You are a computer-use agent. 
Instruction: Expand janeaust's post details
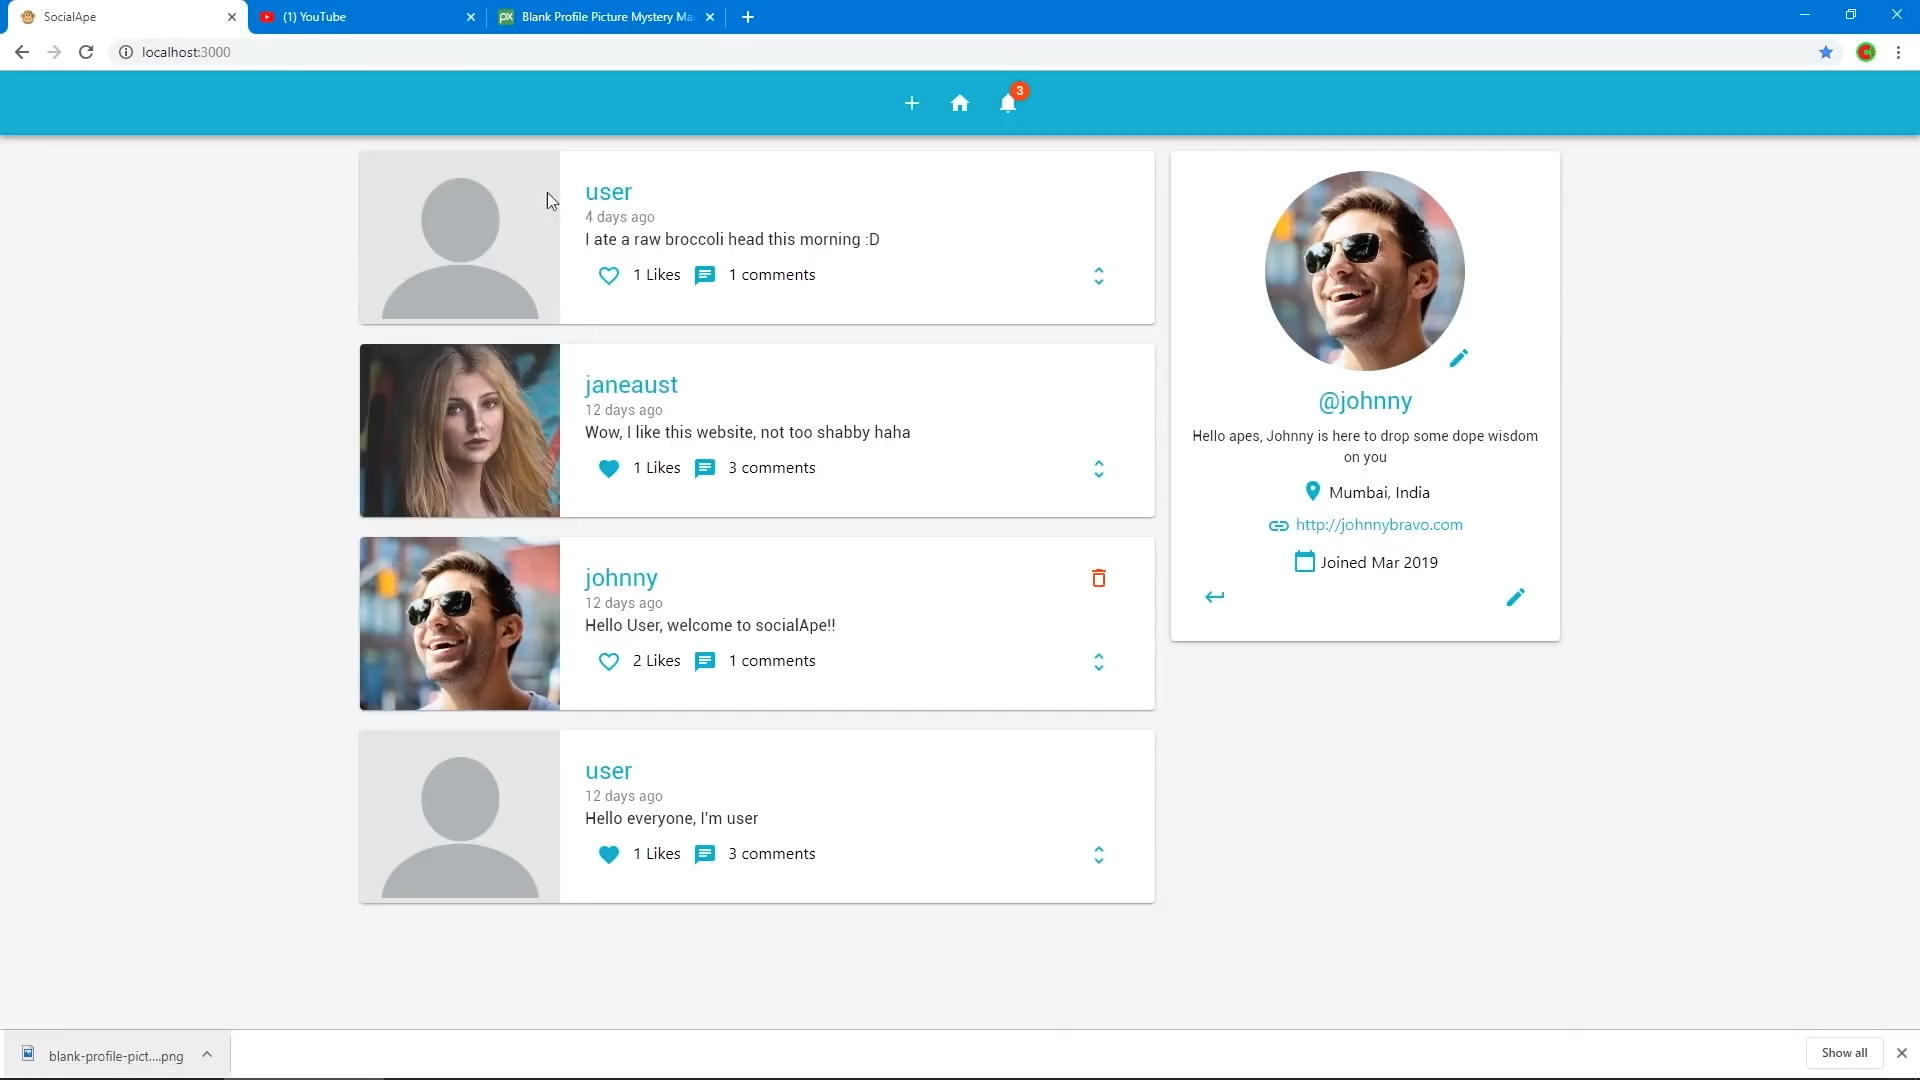1098,469
